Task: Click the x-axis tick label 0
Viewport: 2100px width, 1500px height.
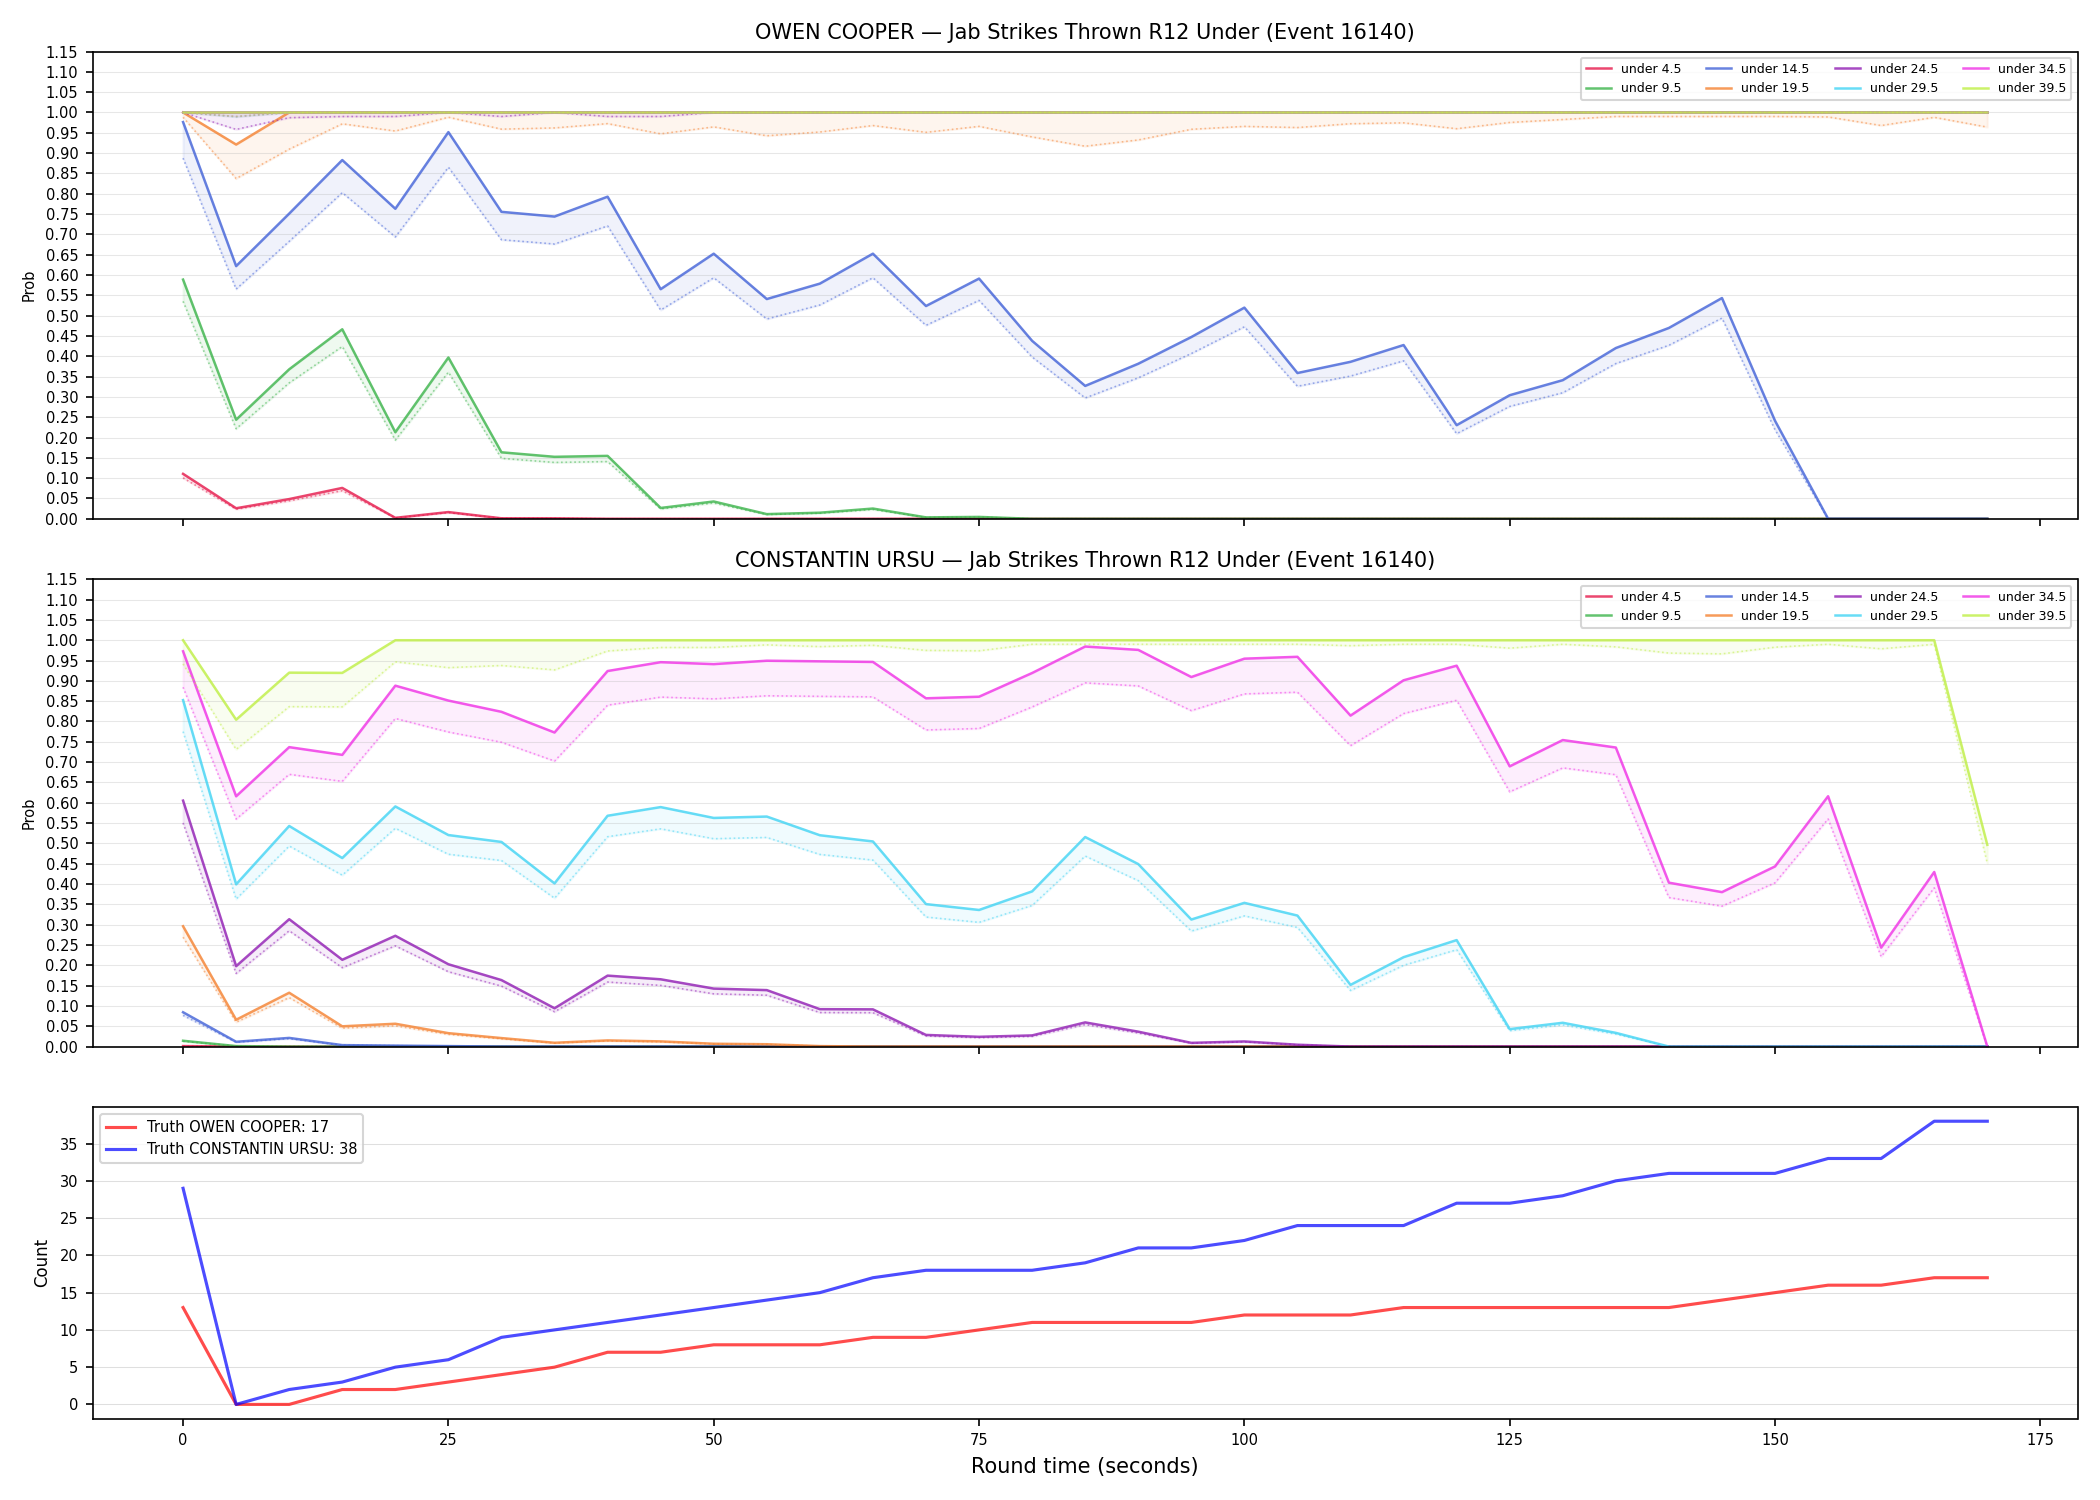Action: (182, 1440)
